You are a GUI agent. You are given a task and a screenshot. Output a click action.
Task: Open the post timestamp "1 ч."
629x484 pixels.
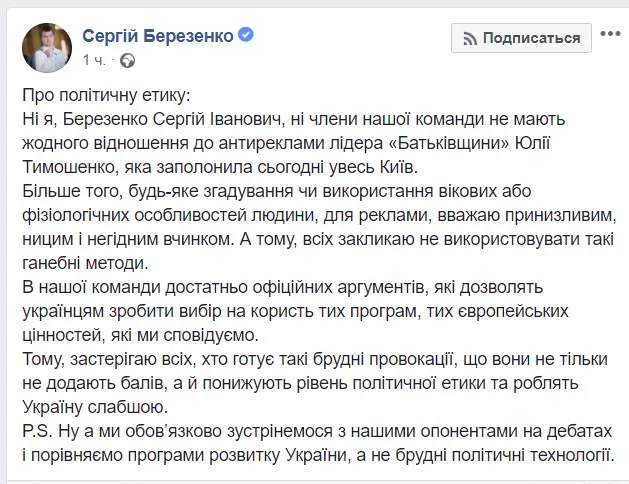pyautogui.click(x=93, y=61)
